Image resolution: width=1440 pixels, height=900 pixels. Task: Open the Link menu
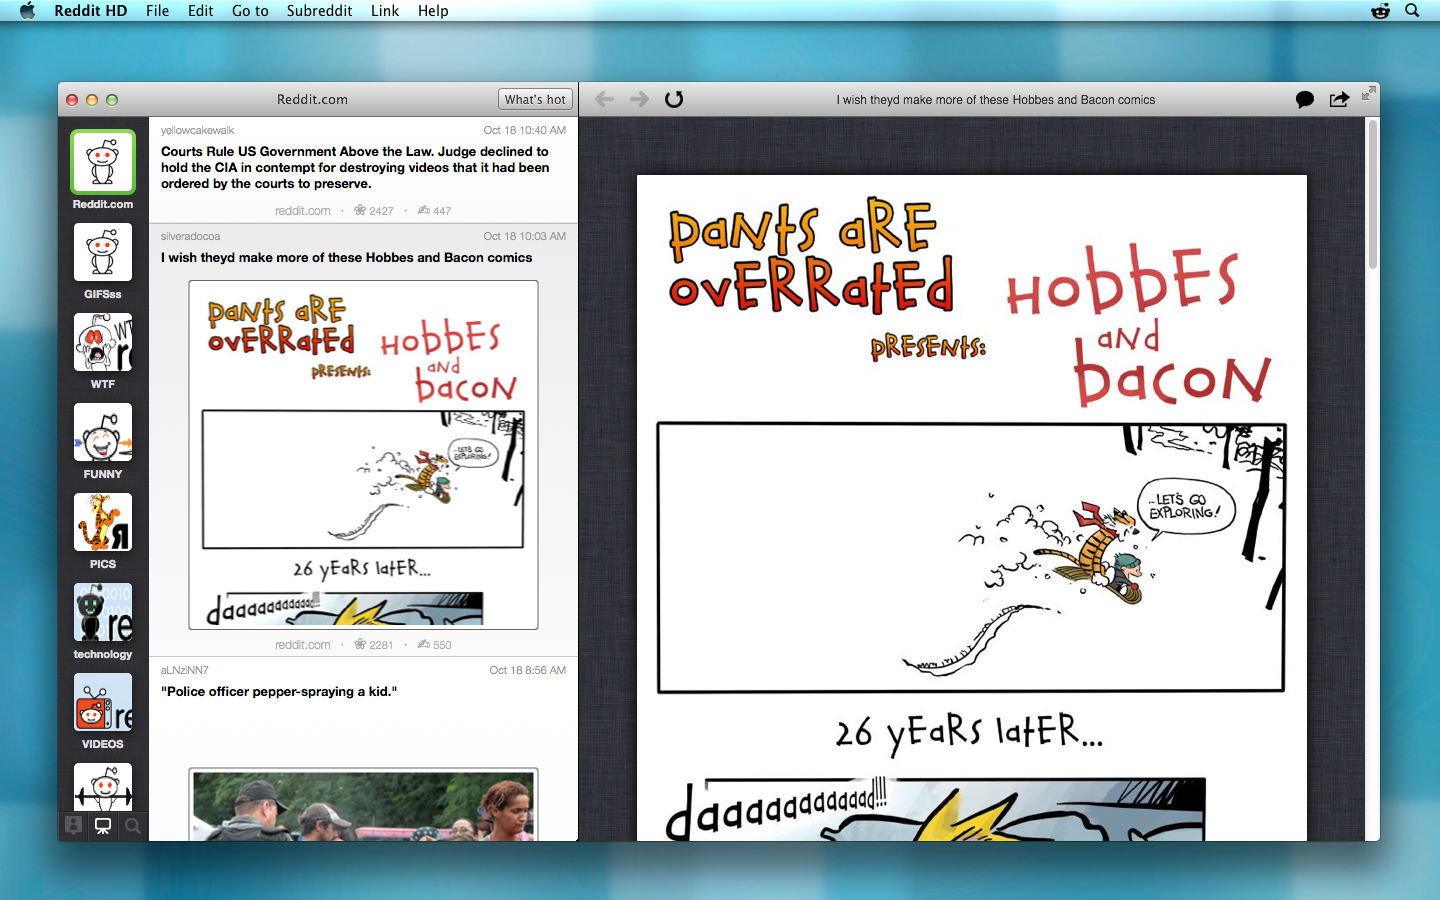point(385,11)
